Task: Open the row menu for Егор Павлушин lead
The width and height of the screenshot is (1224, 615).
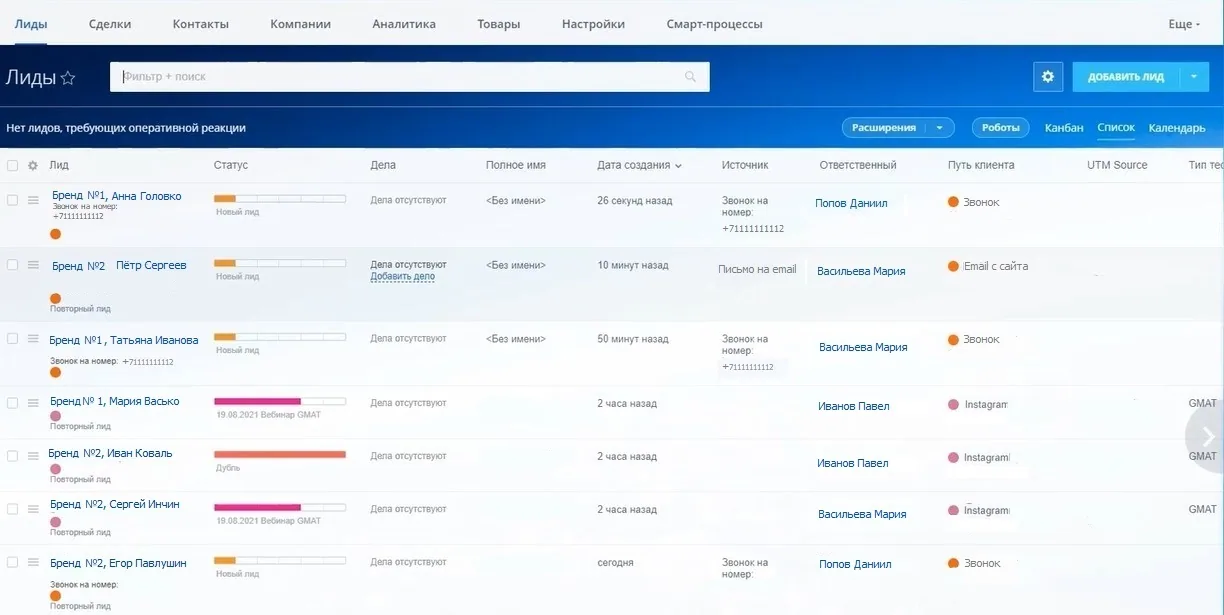Action: click(x=33, y=563)
